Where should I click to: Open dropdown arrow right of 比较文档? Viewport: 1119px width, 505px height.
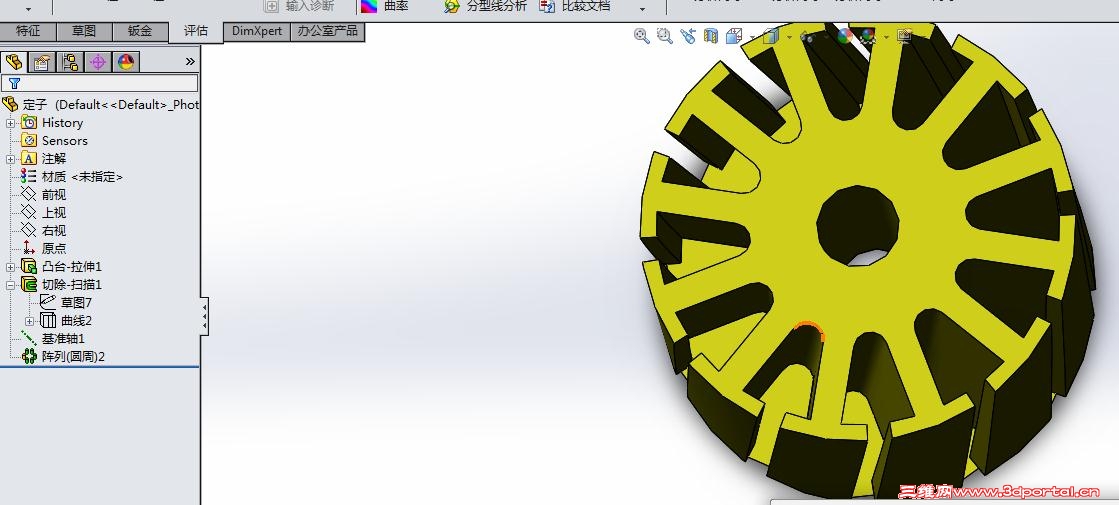(x=642, y=9)
